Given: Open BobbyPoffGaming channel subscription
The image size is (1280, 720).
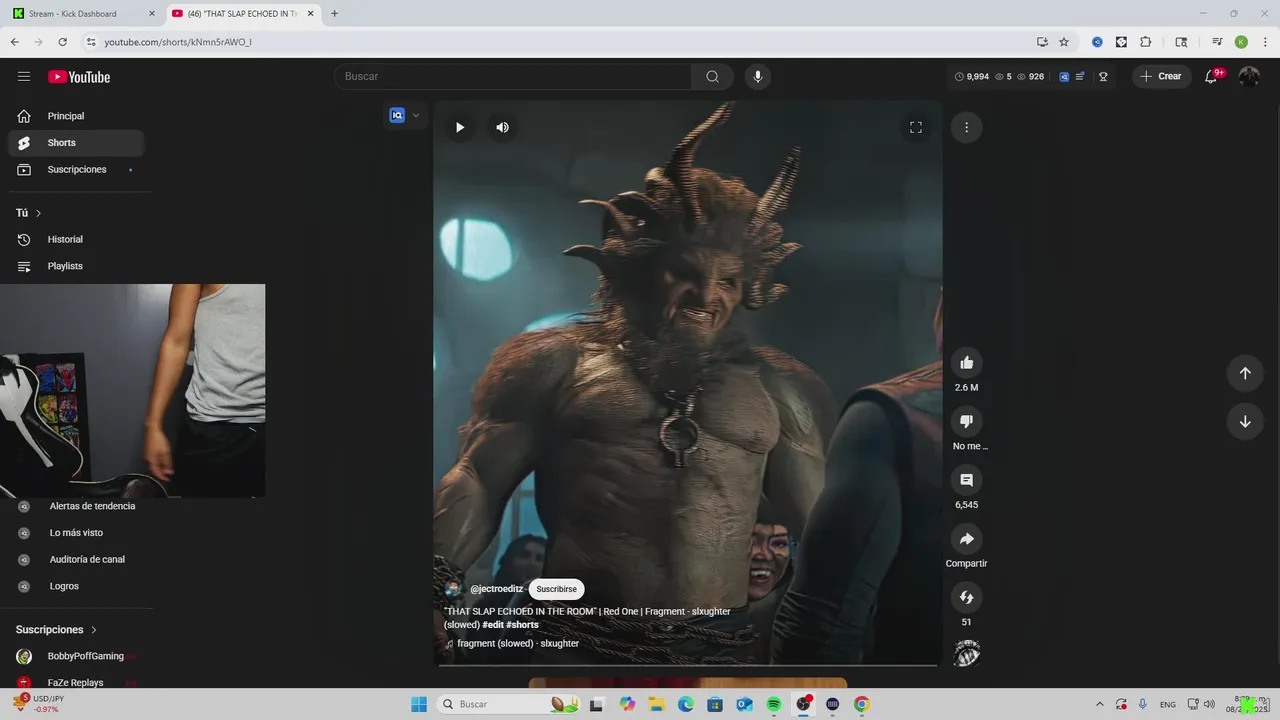Looking at the screenshot, I should click(x=76, y=656).
